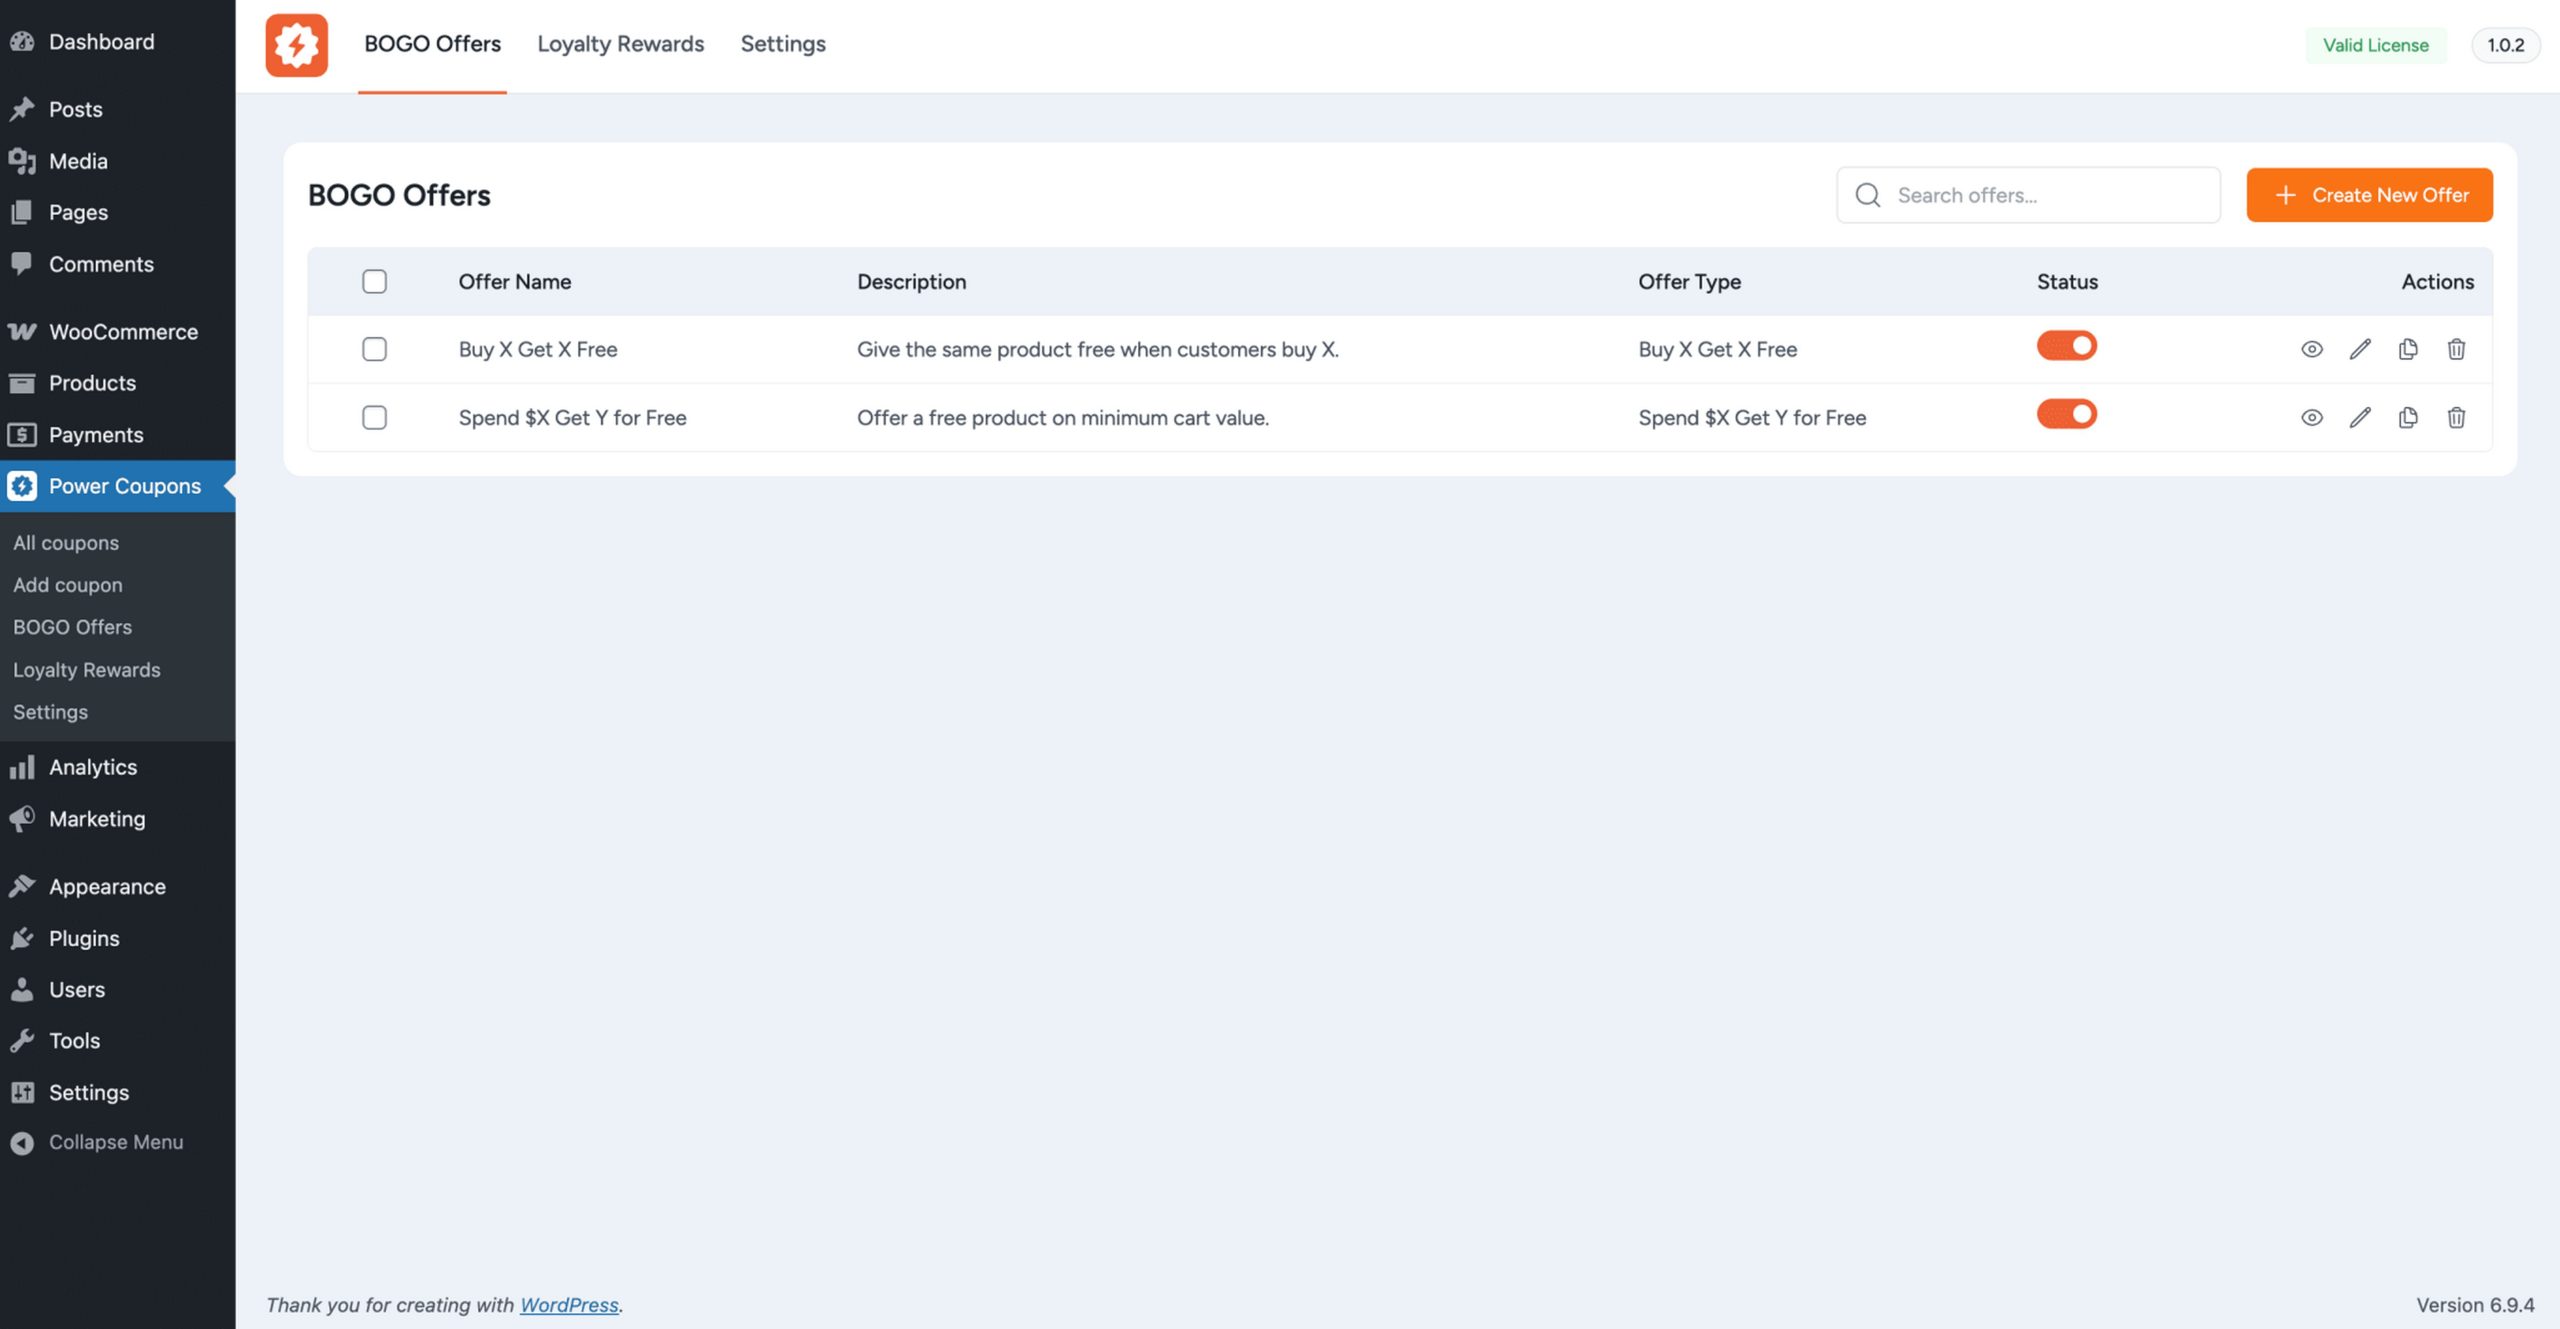The height and width of the screenshot is (1329, 2560).
Task: Click Buy X Get X Free offer name
Action: 538,349
